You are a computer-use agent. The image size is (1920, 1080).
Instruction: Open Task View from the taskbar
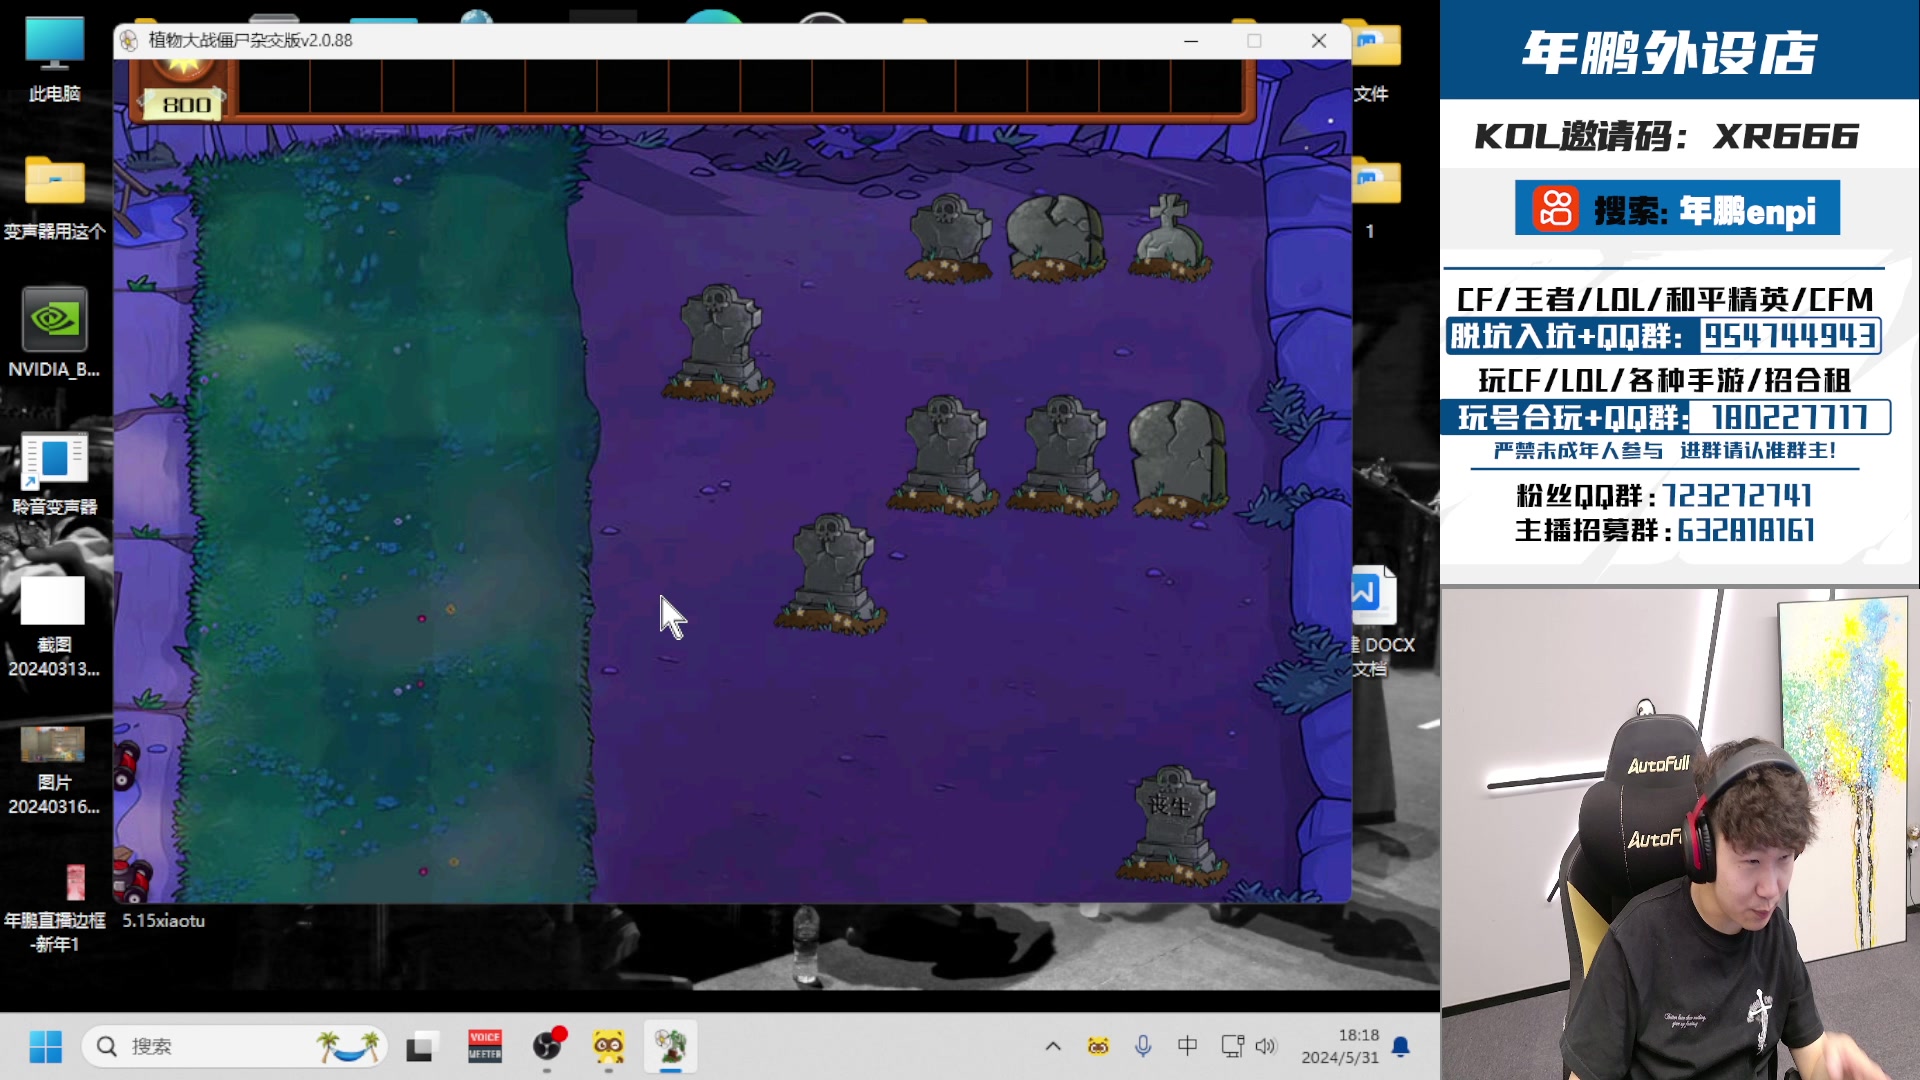(x=421, y=1046)
